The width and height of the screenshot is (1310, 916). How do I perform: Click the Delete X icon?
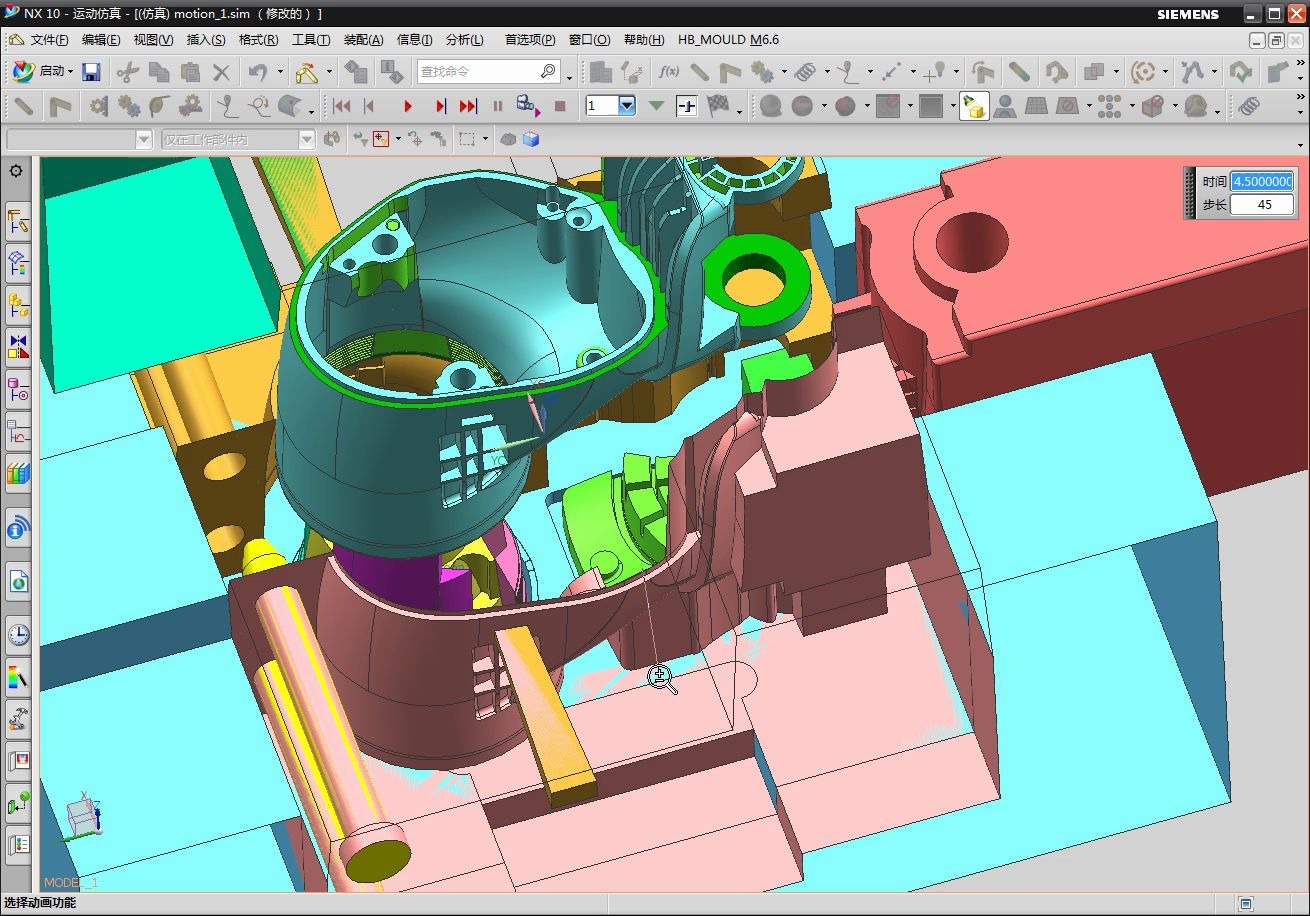[x=221, y=71]
